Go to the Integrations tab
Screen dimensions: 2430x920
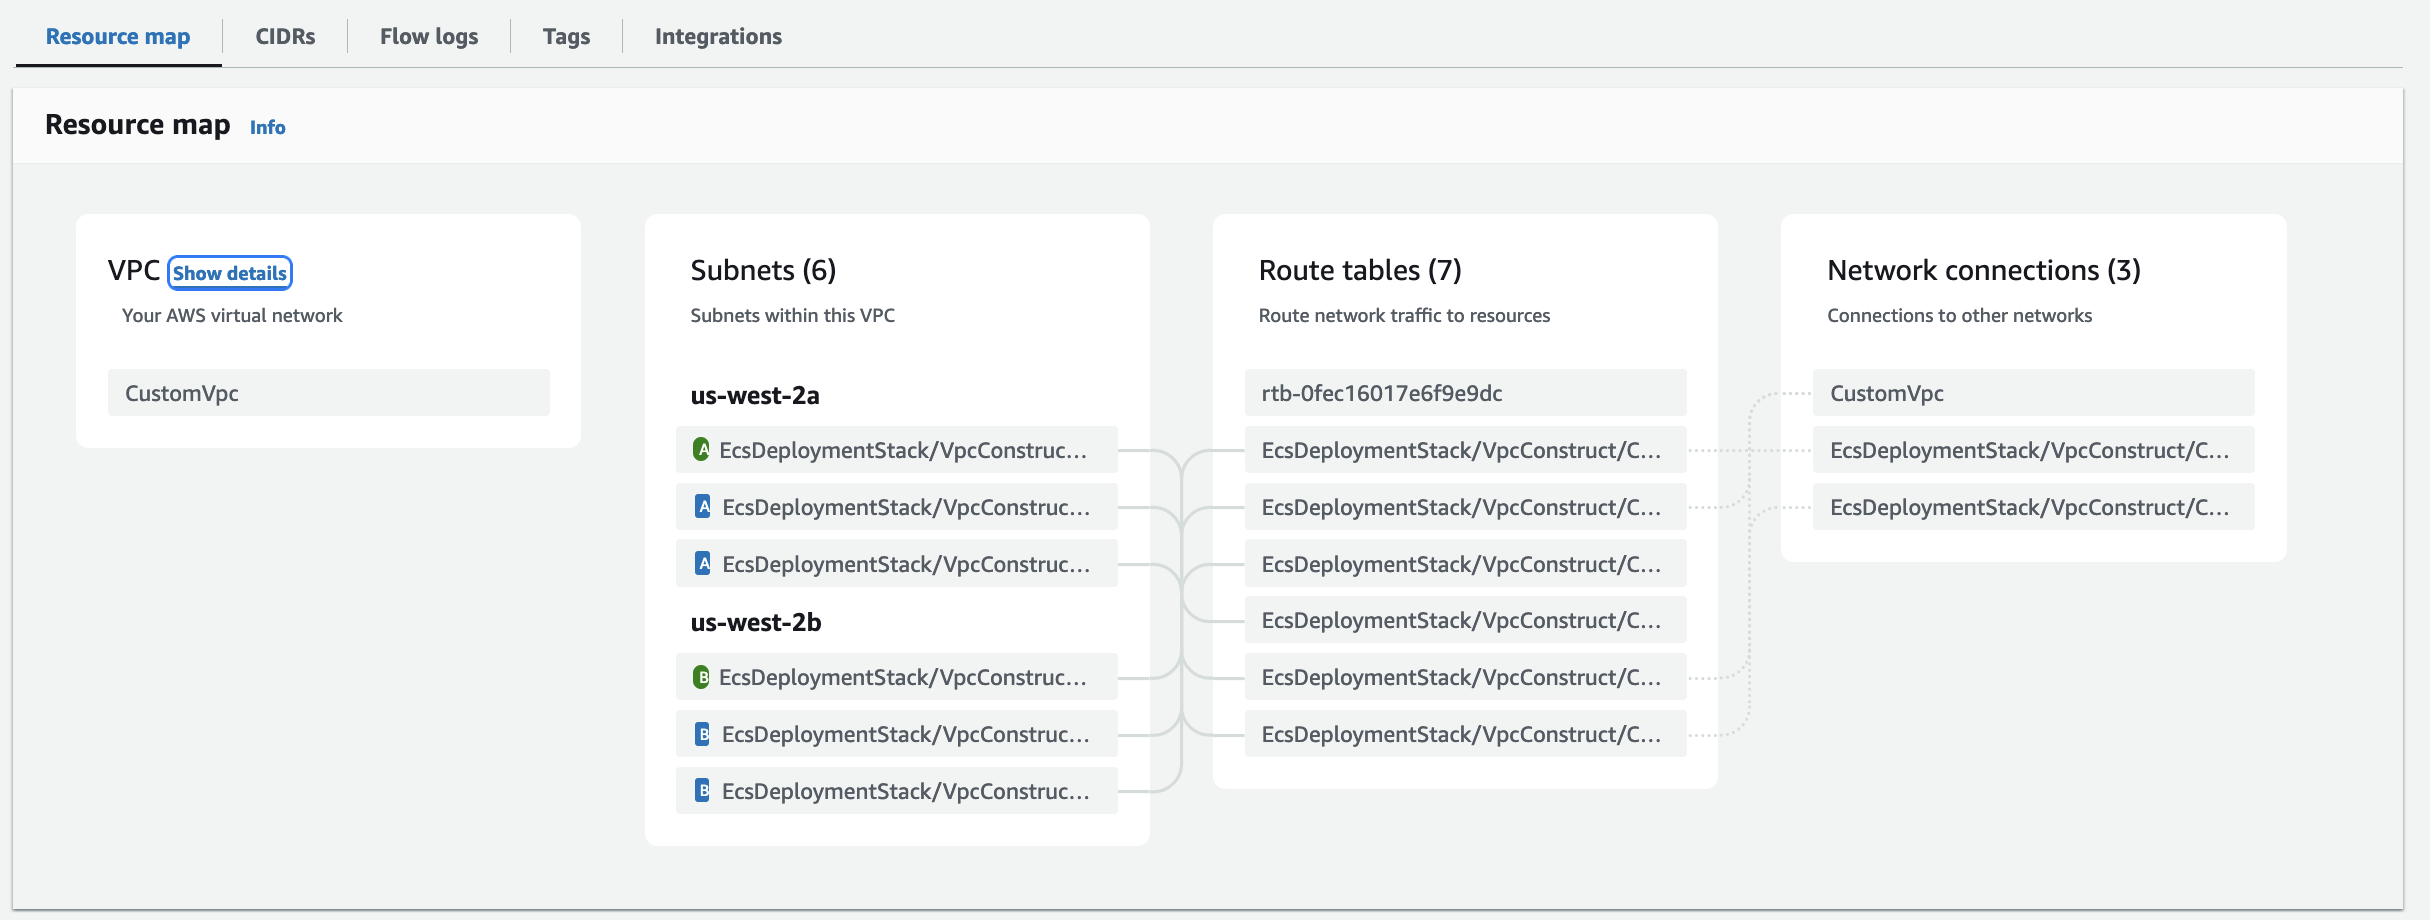tap(718, 37)
